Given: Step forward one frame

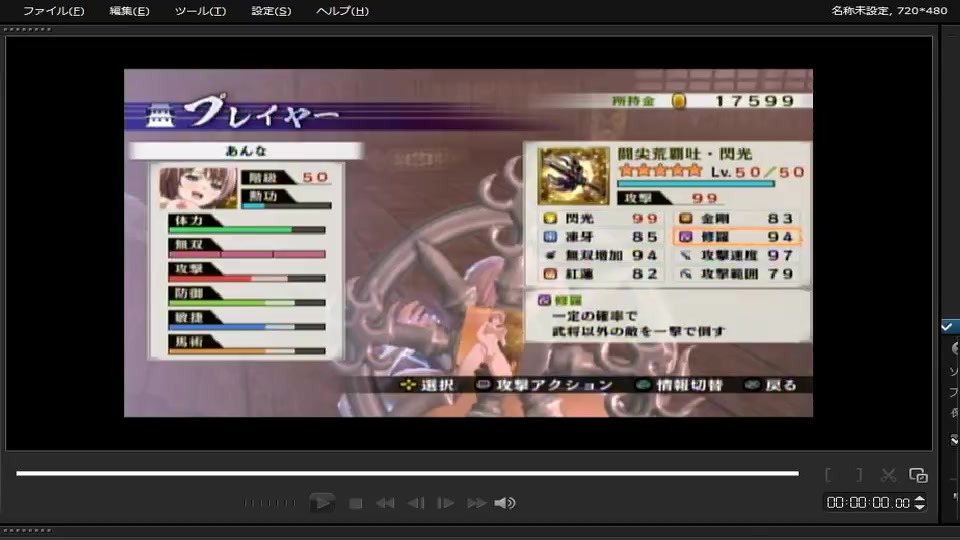Looking at the screenshot, I should coord(445,503).
